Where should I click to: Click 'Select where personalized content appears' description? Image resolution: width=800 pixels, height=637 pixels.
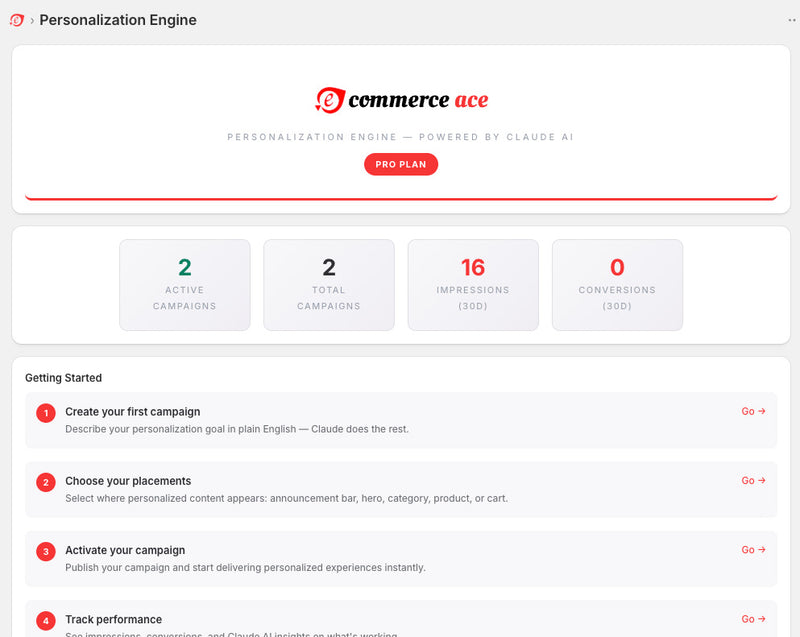pos(286,498)
